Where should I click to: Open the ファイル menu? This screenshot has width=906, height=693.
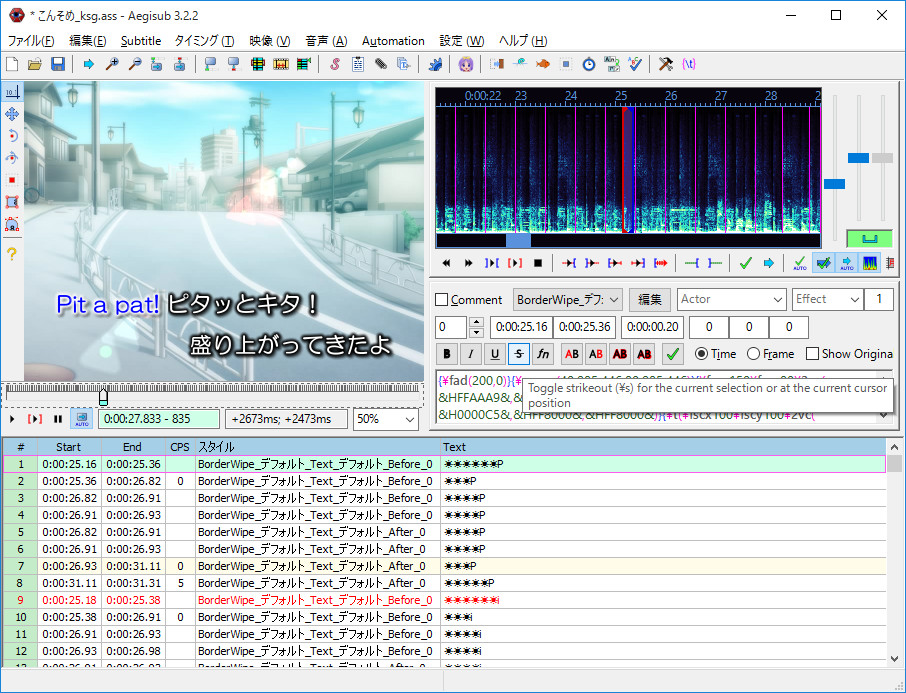point(31,41)
